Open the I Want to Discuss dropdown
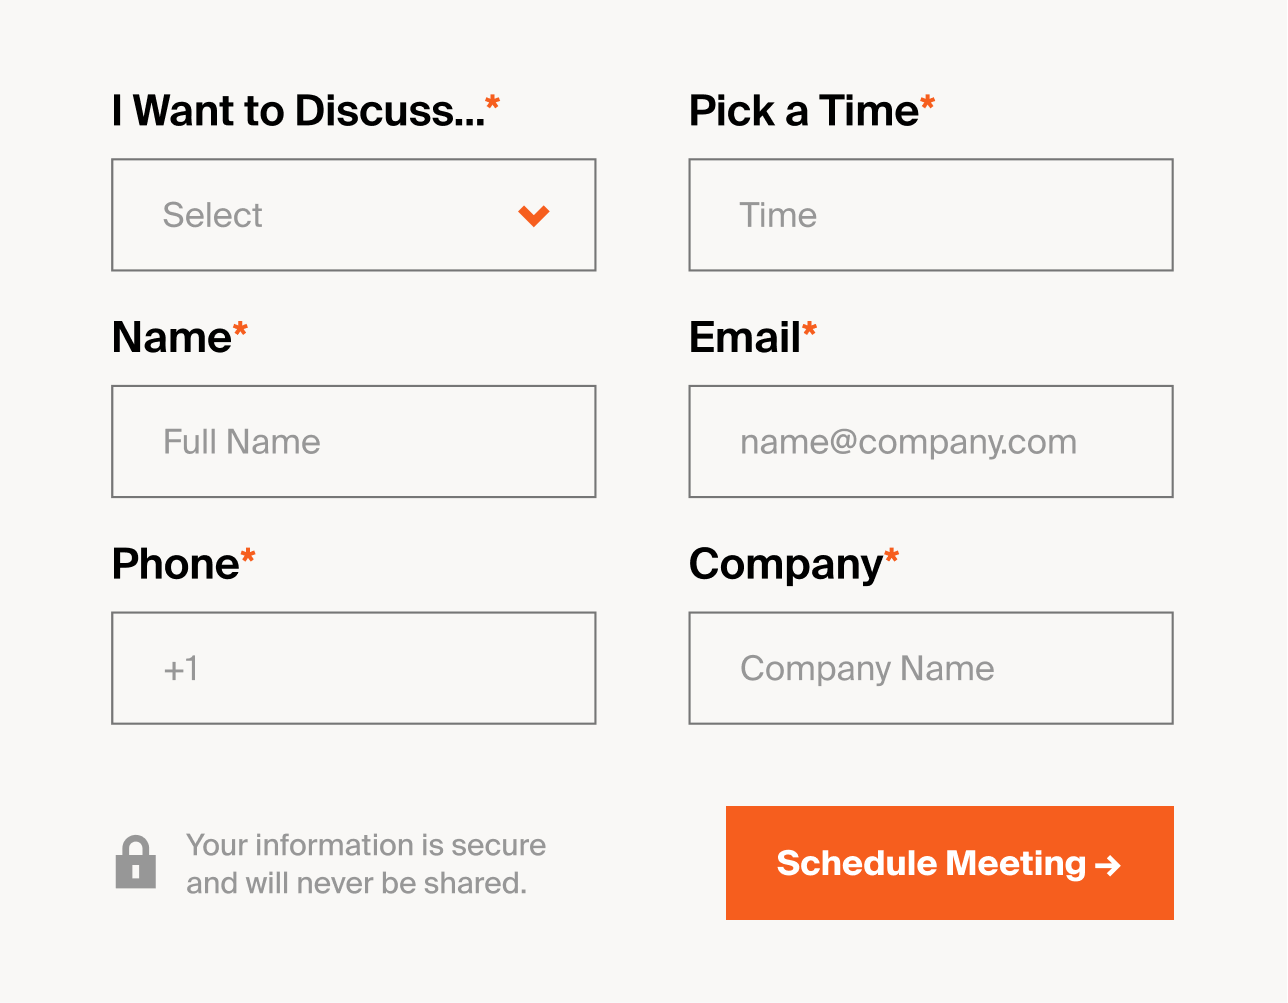Screen dimensions: 1288x1003 pos(354,215)
